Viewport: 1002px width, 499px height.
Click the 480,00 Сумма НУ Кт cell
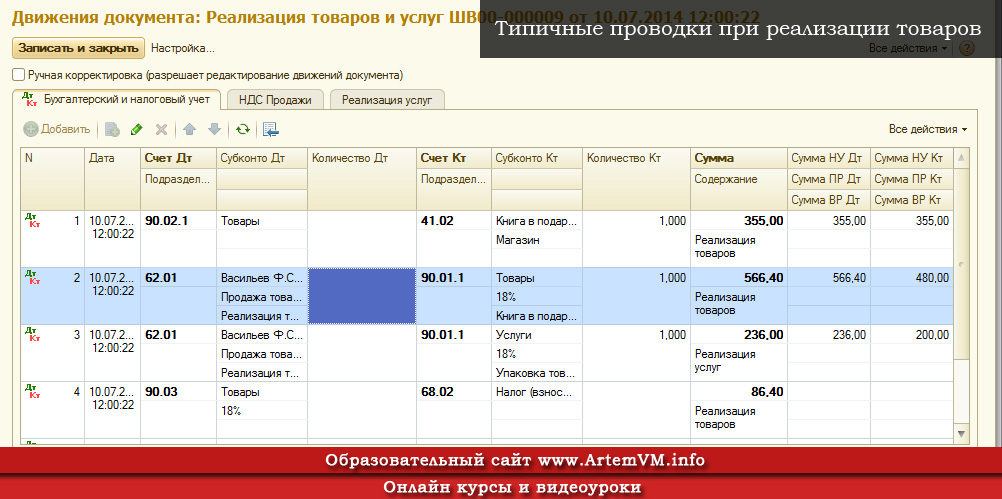click(x=911, y=278)
